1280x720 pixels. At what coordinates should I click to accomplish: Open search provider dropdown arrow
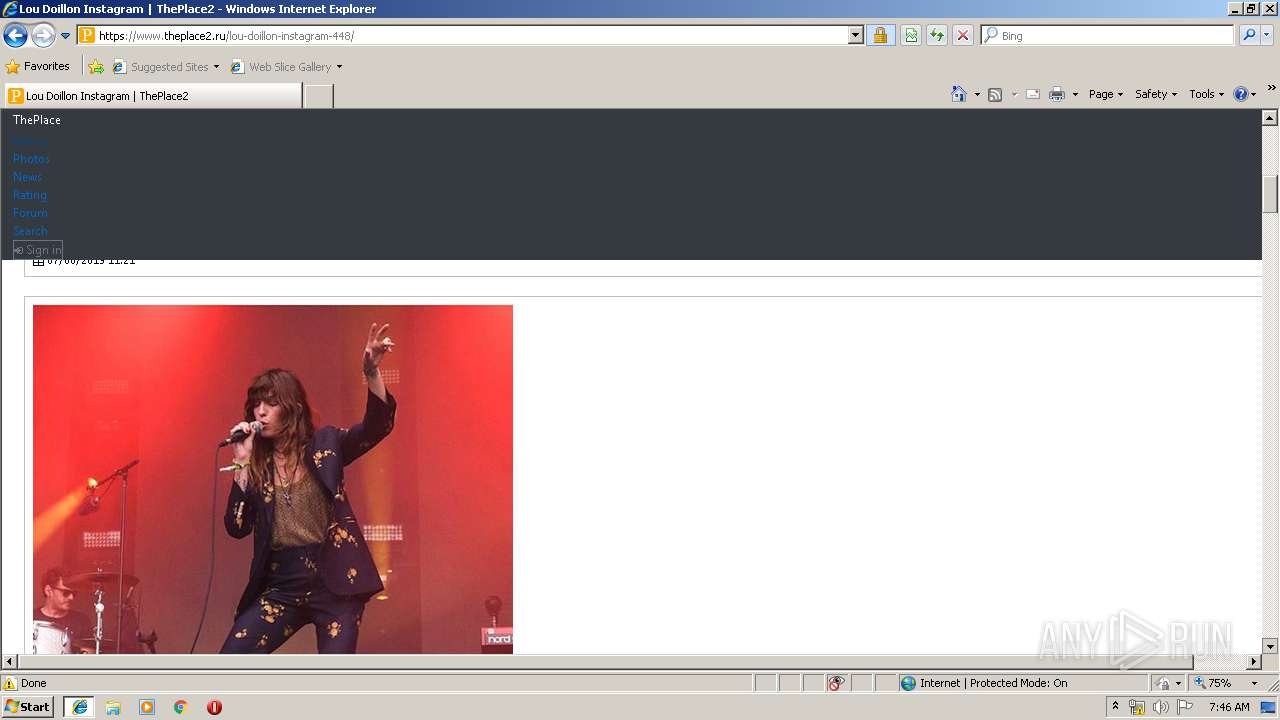click(1267, 36)
